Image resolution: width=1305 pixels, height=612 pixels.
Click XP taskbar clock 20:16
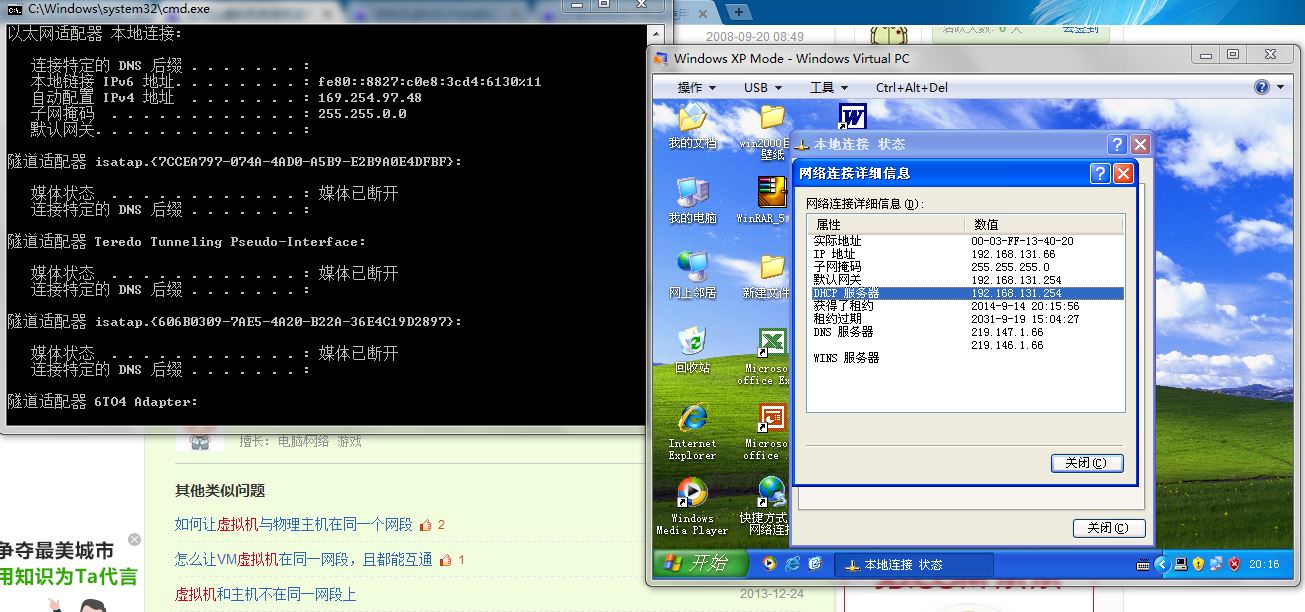(1265, 565)
